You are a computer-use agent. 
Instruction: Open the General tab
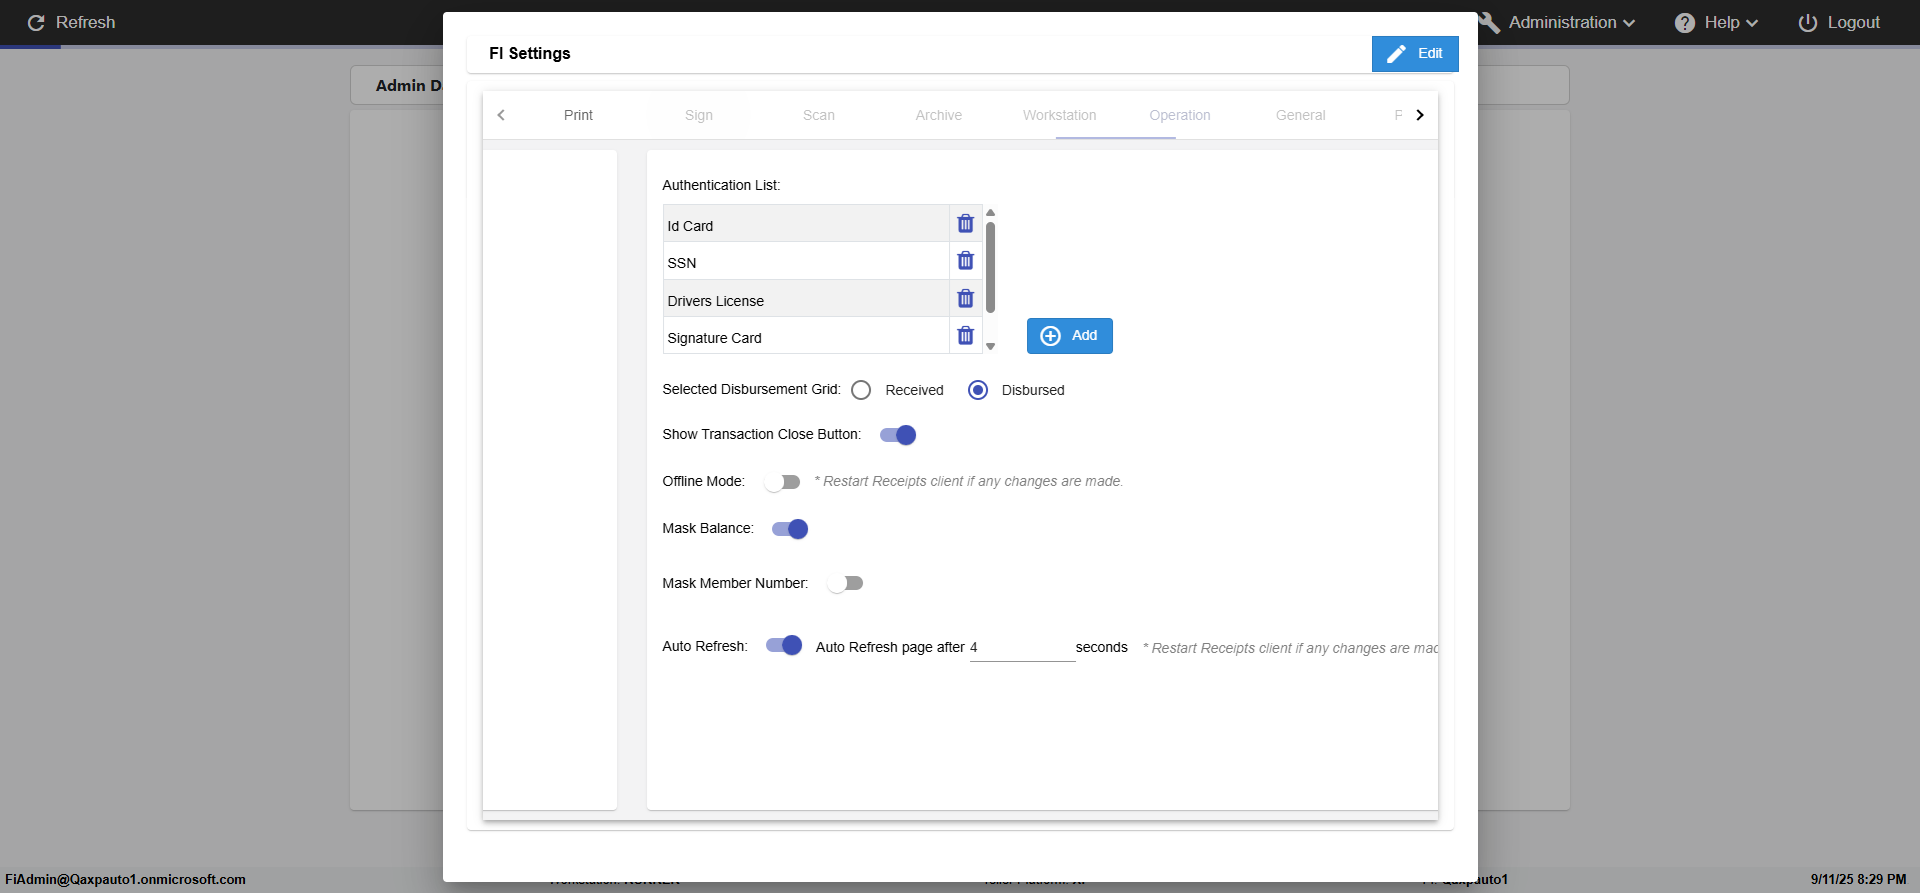pyautogui.click(x=1300, y=115)
